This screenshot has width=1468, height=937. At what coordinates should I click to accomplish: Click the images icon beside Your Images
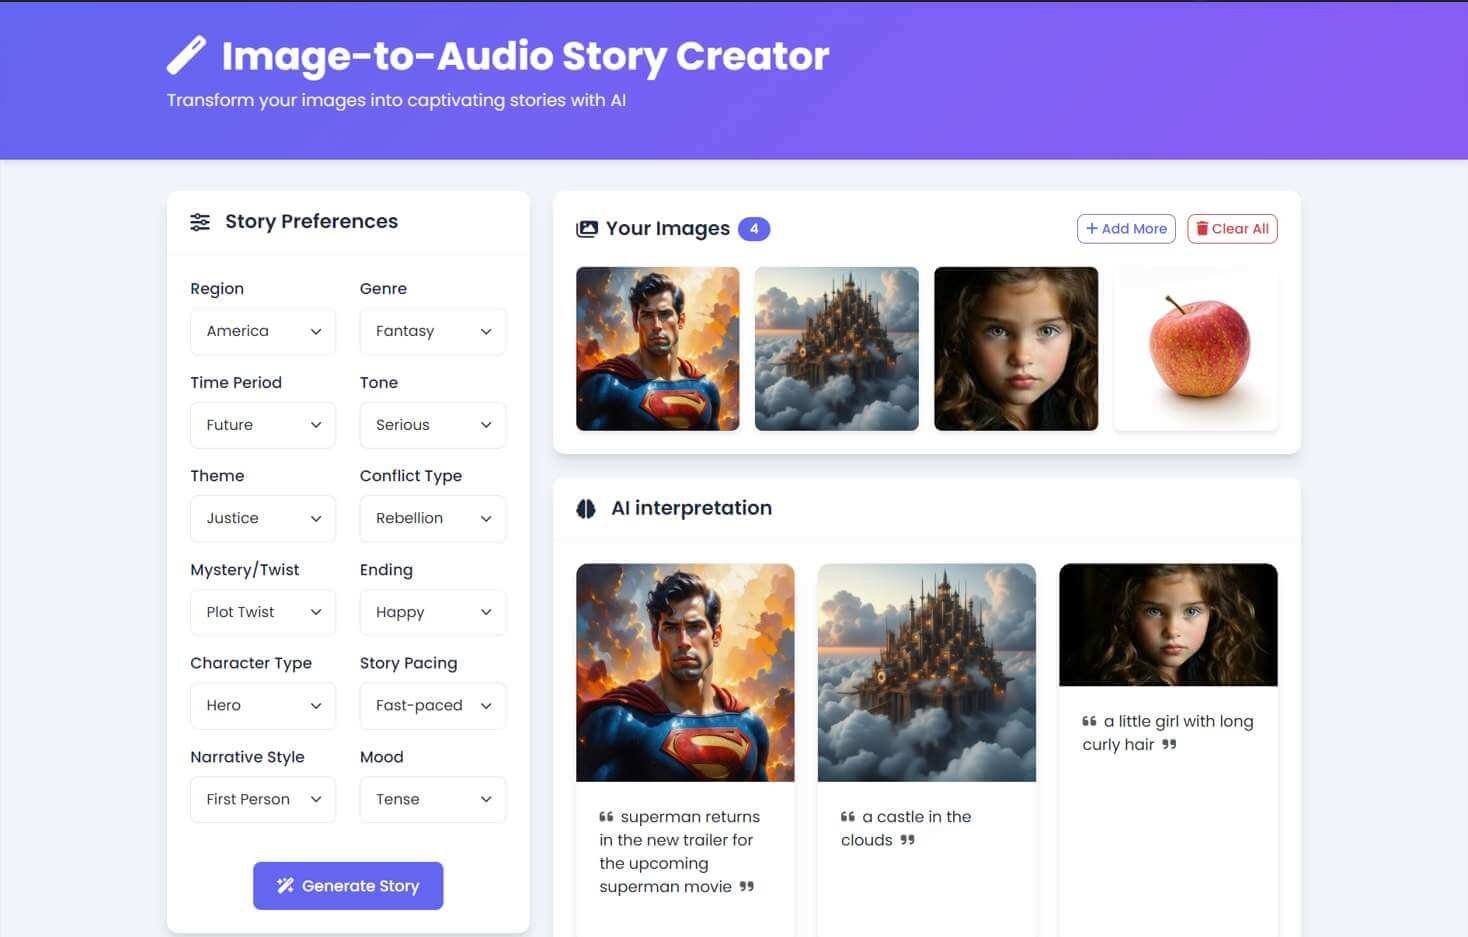[x=587, y=229]
